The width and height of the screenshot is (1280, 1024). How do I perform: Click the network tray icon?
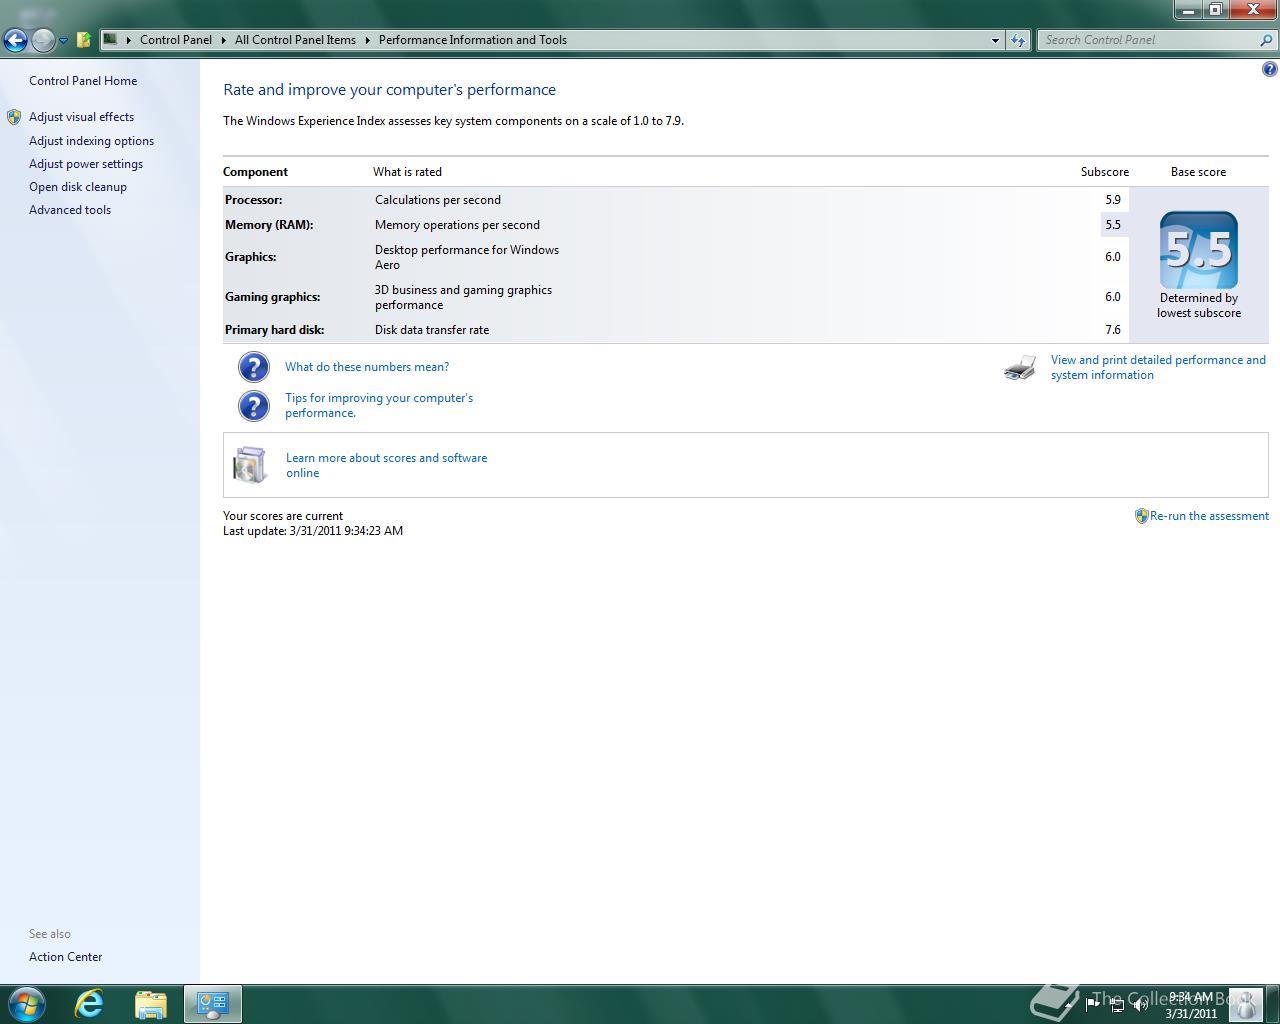pyautogui.click(x=1117, y=1004)
